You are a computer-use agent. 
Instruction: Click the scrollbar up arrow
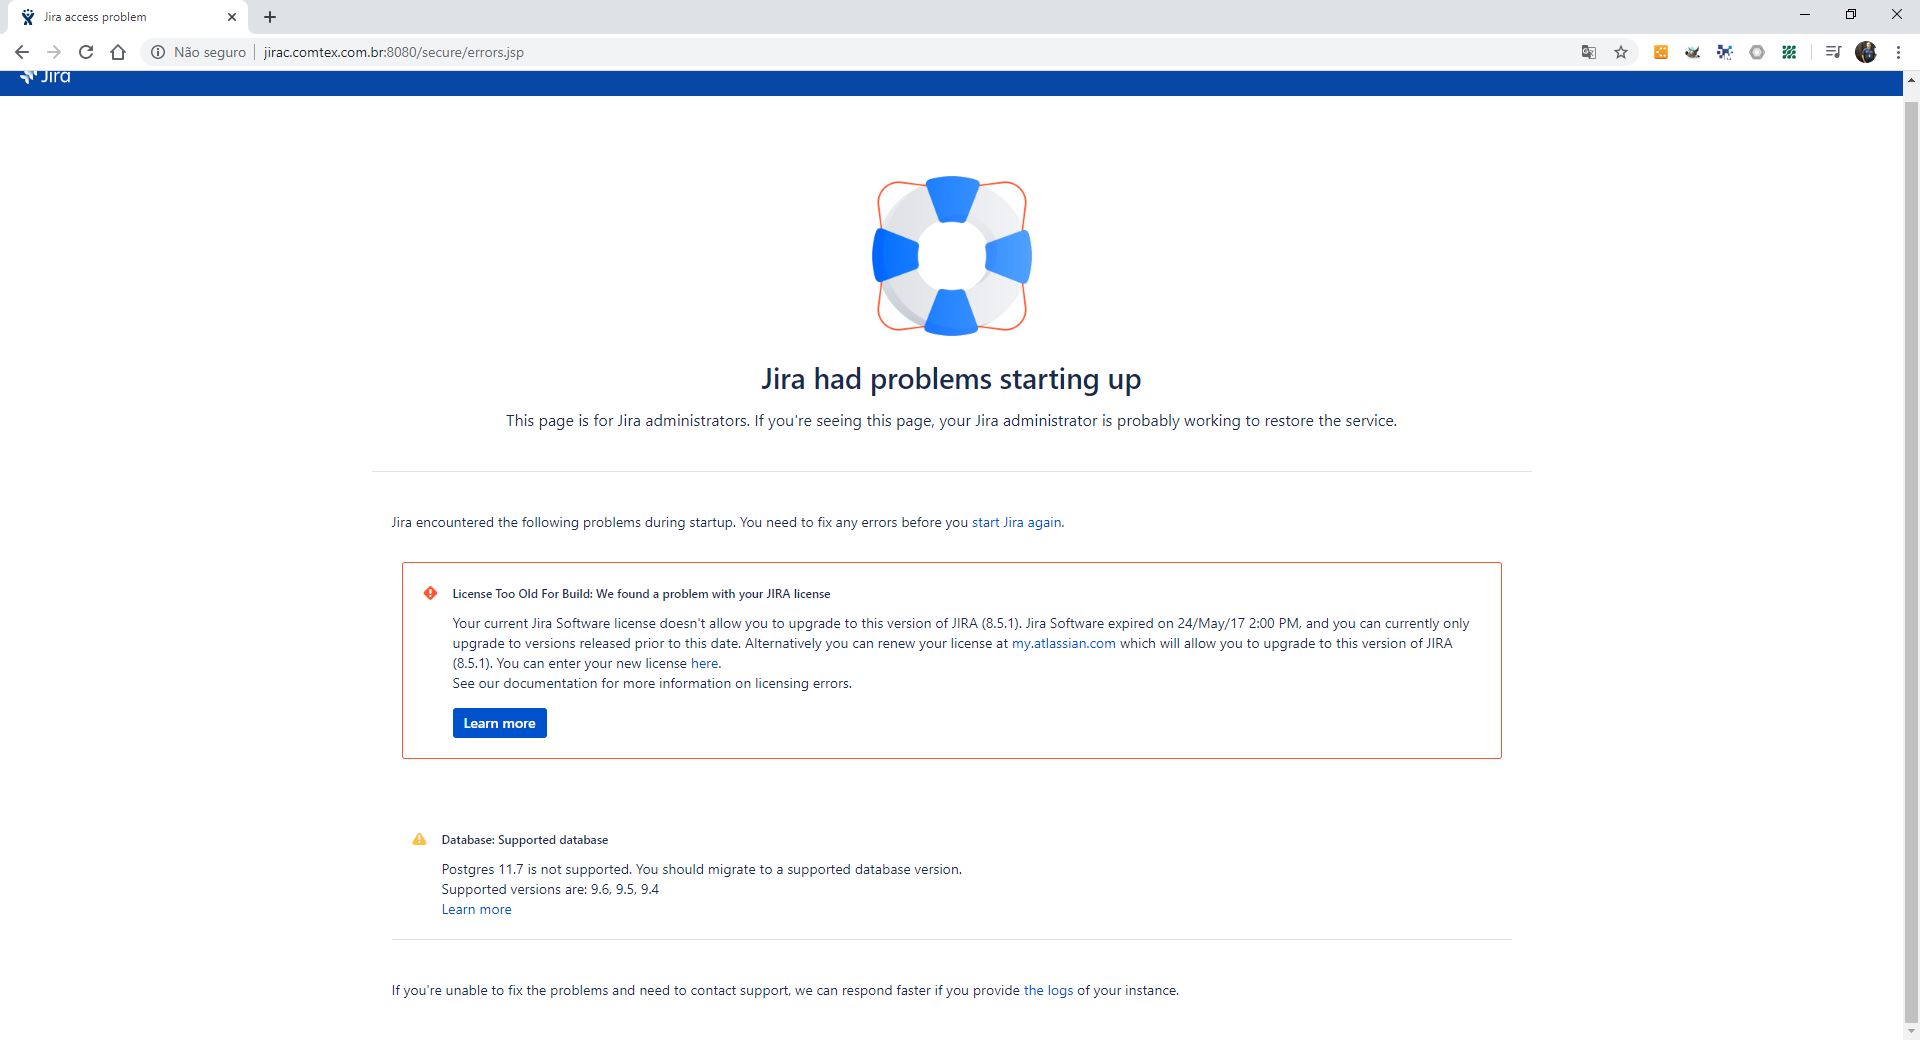1911,80
